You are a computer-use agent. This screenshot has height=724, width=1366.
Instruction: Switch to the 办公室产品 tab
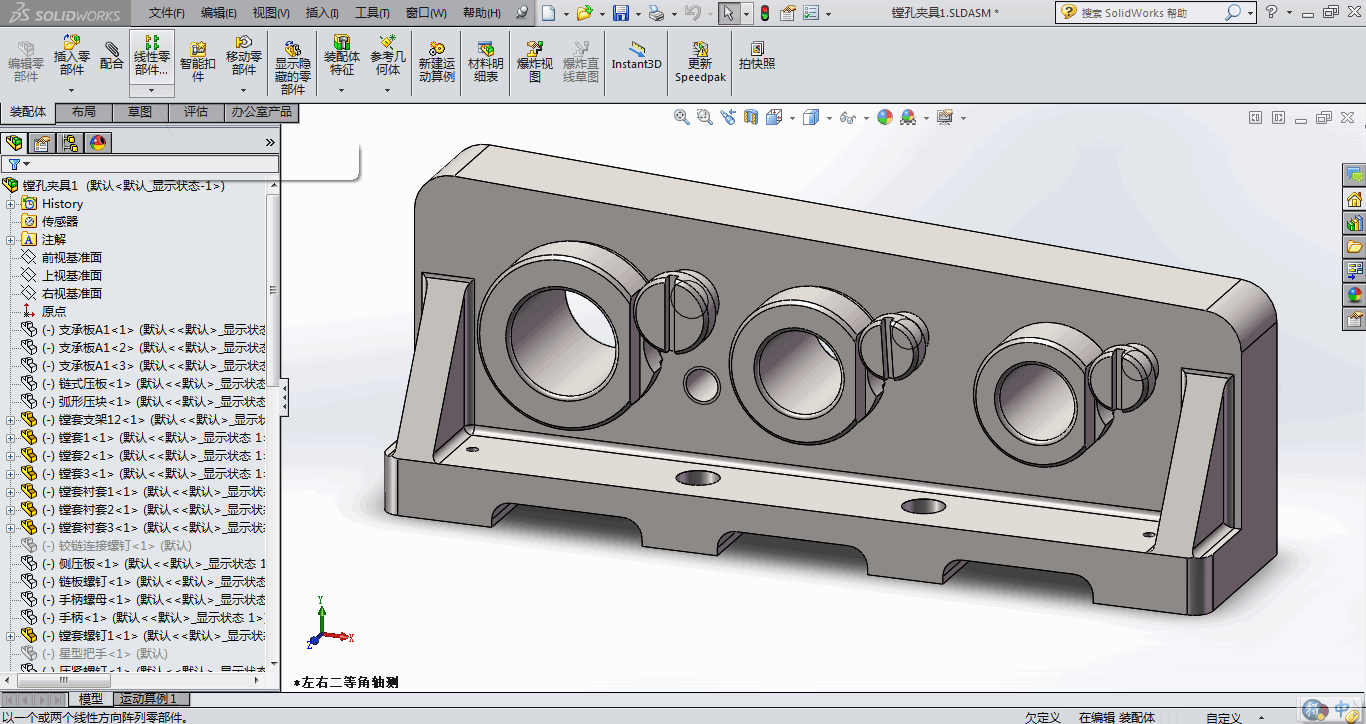pyautogui.click(x=261, y=112)
